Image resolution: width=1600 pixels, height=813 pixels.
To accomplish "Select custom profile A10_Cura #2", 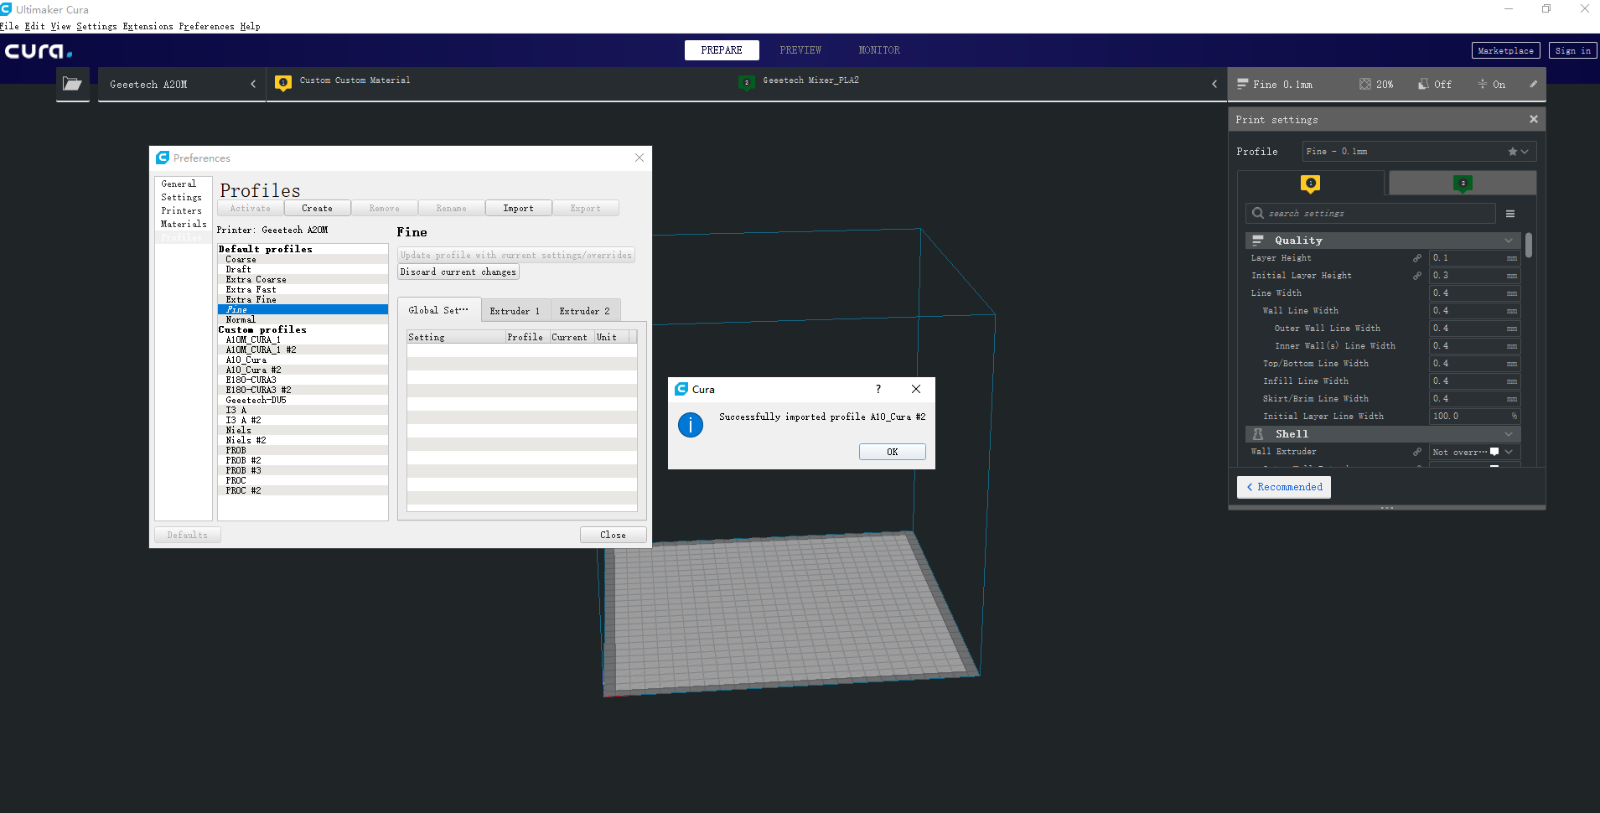I will coord(302,370).
